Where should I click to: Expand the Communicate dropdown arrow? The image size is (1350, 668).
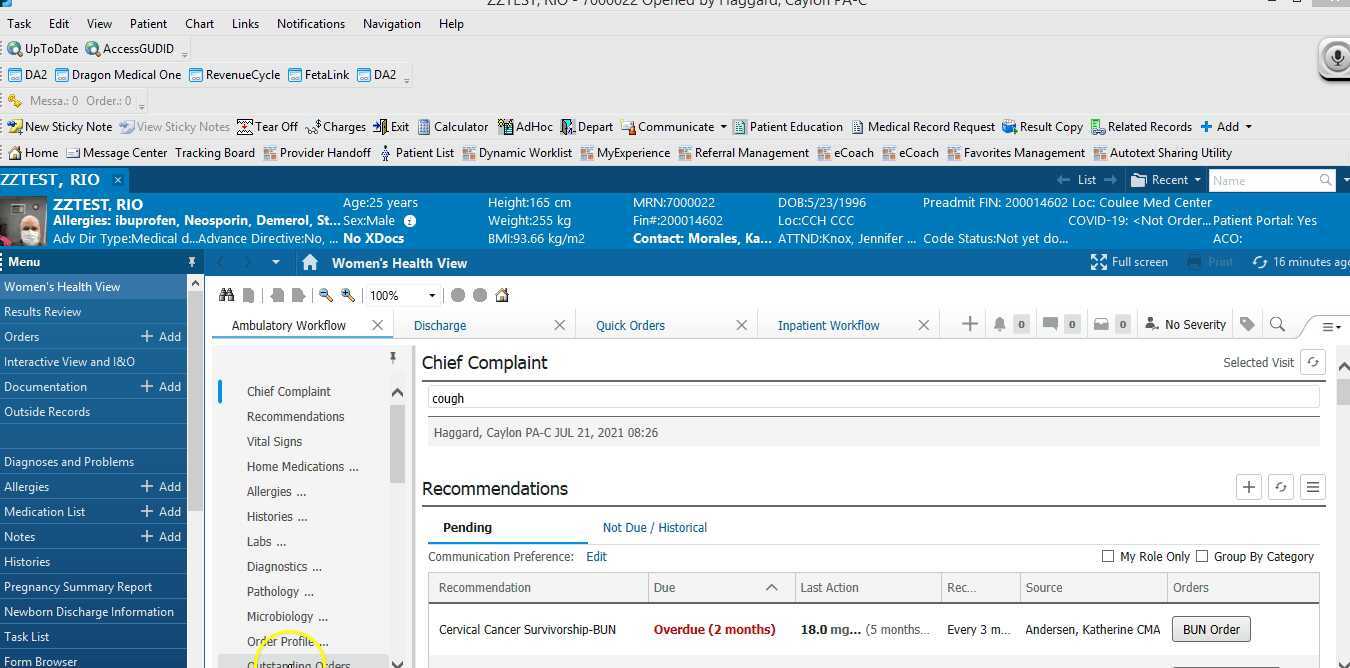tap(726, 126)
